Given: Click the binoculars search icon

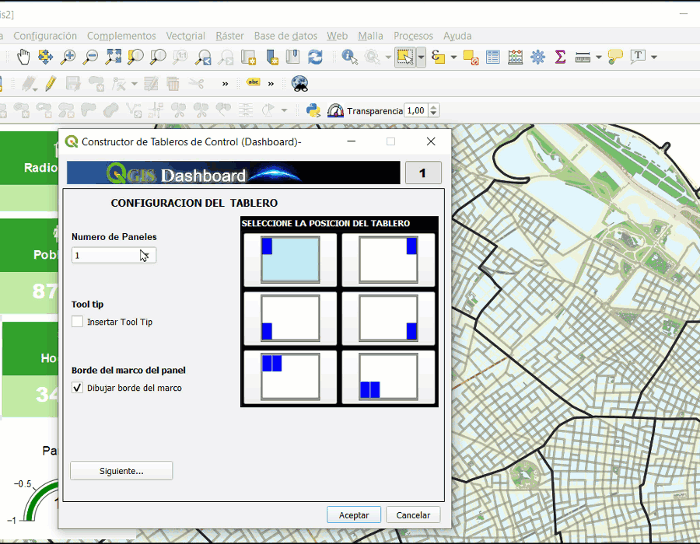Looking at the screenshot, I should coord(299,83).
